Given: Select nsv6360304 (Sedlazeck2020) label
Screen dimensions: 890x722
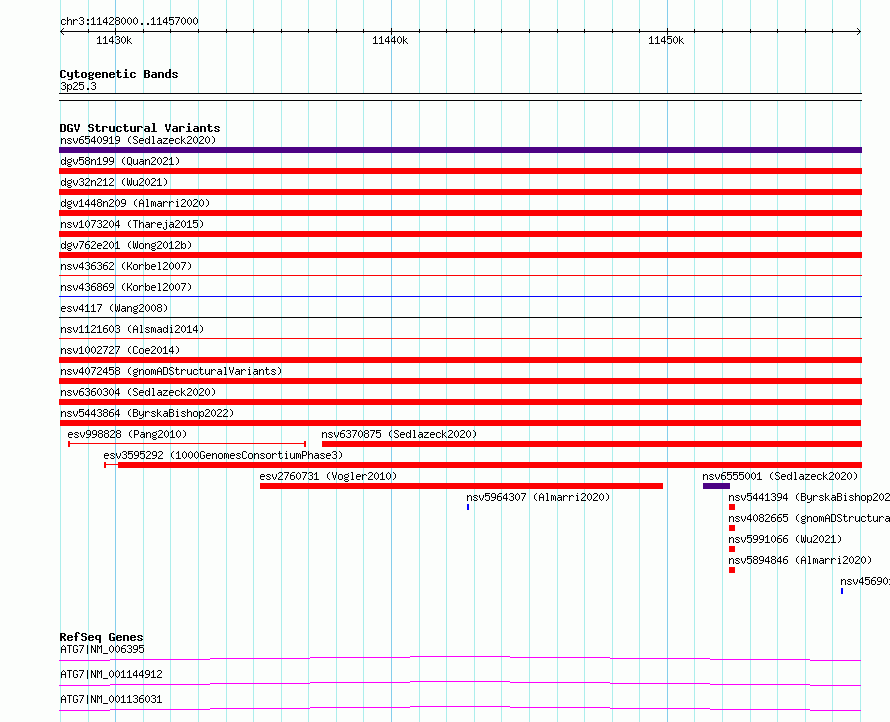Looking at the screenshot, I should [138, 392].
